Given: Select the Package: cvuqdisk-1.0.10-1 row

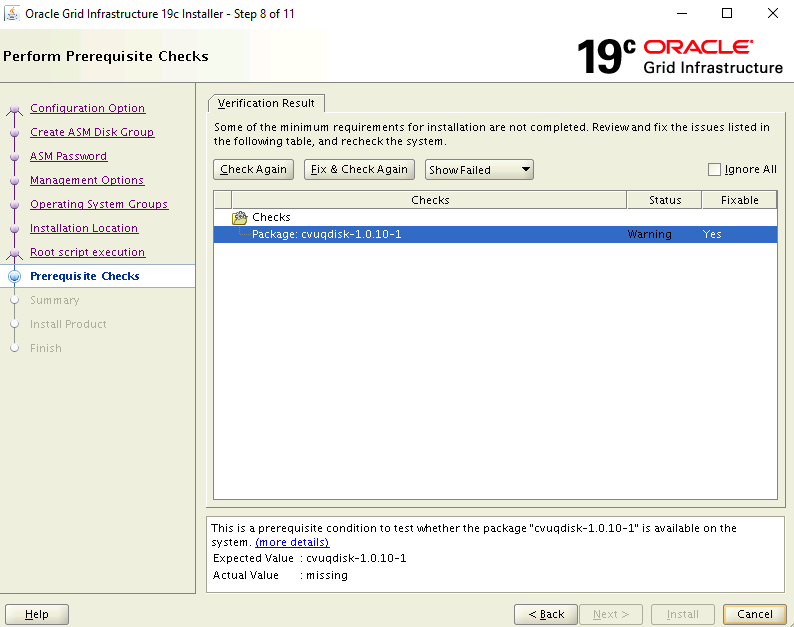Looking at the screenshot, I should click(x=495, y=234).
